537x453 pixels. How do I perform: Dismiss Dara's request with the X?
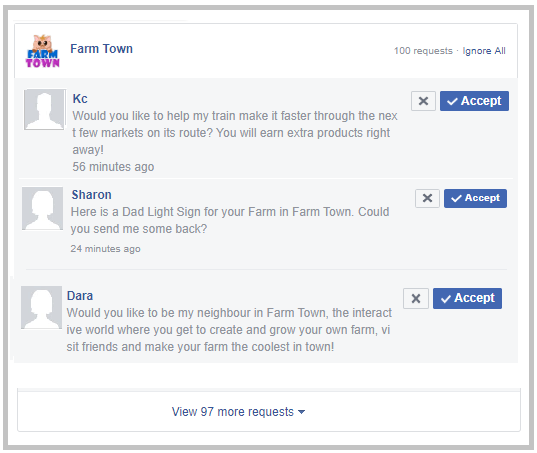[x=416, y=299]
